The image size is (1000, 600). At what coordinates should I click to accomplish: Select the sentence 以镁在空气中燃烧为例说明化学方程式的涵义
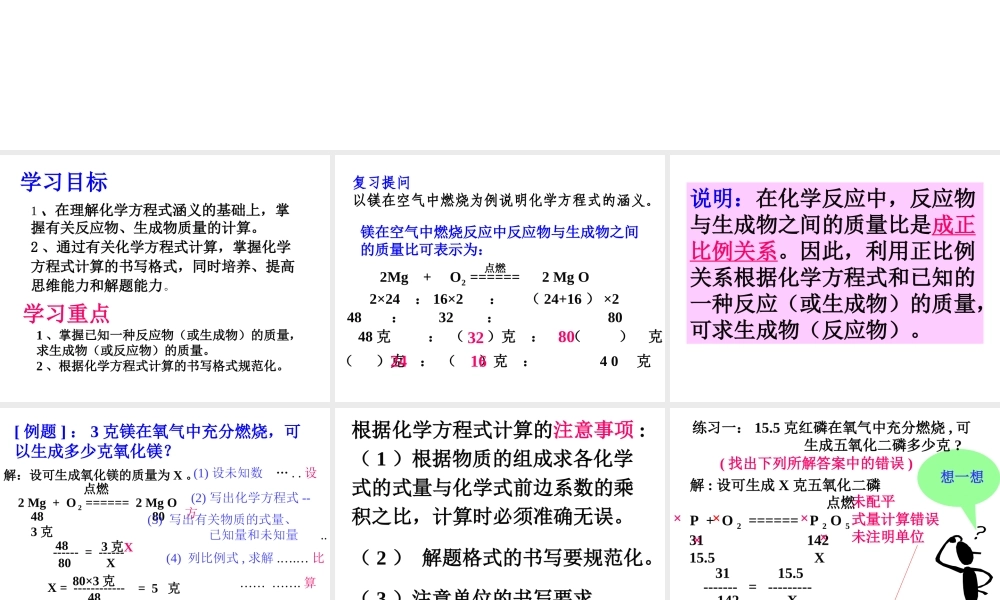pyautogui.click(x=504, y=201)
